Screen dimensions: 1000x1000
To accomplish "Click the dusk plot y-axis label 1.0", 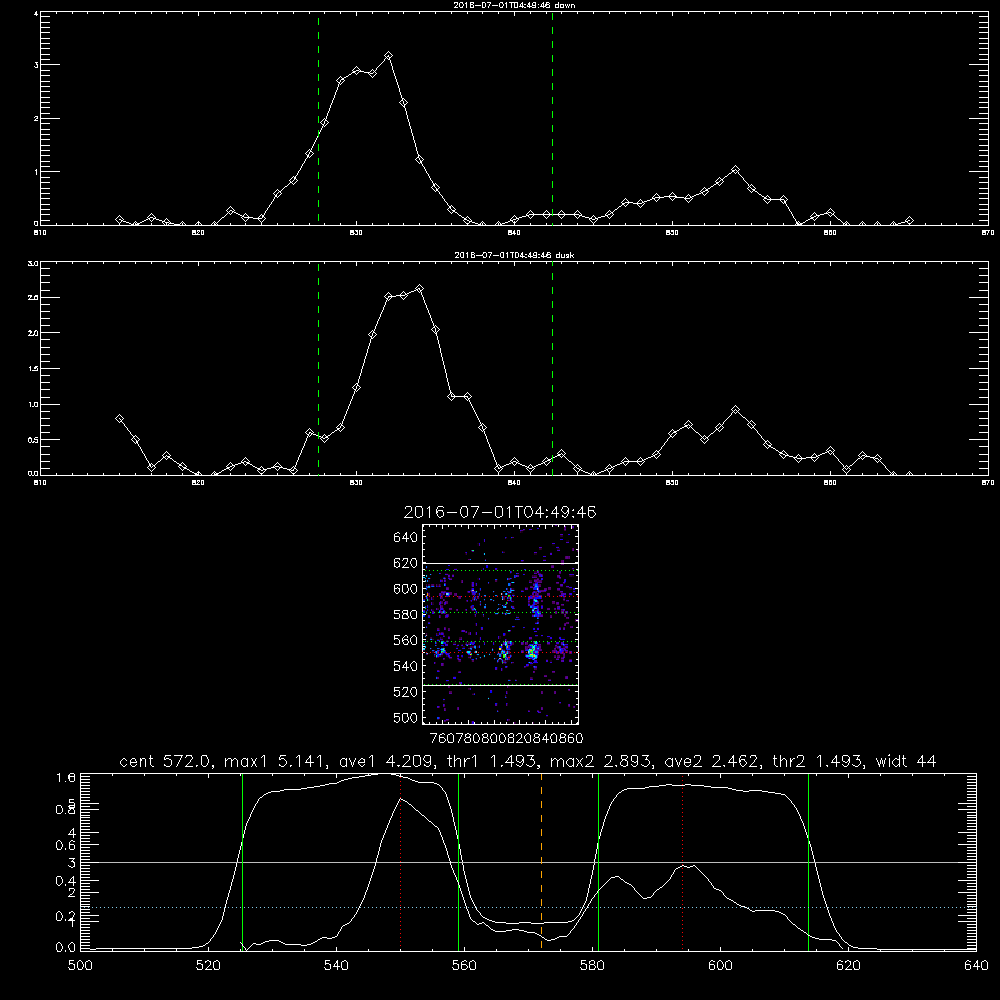I will pos(34,404).
